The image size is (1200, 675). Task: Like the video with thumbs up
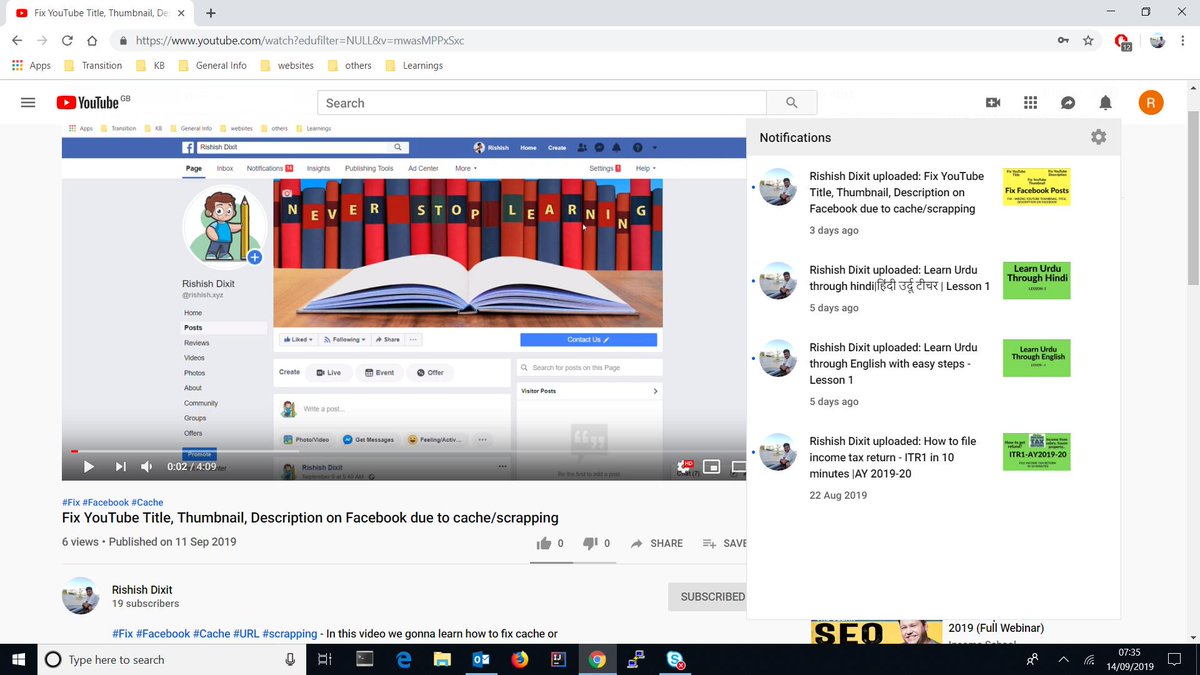click(x=544, y=543)
